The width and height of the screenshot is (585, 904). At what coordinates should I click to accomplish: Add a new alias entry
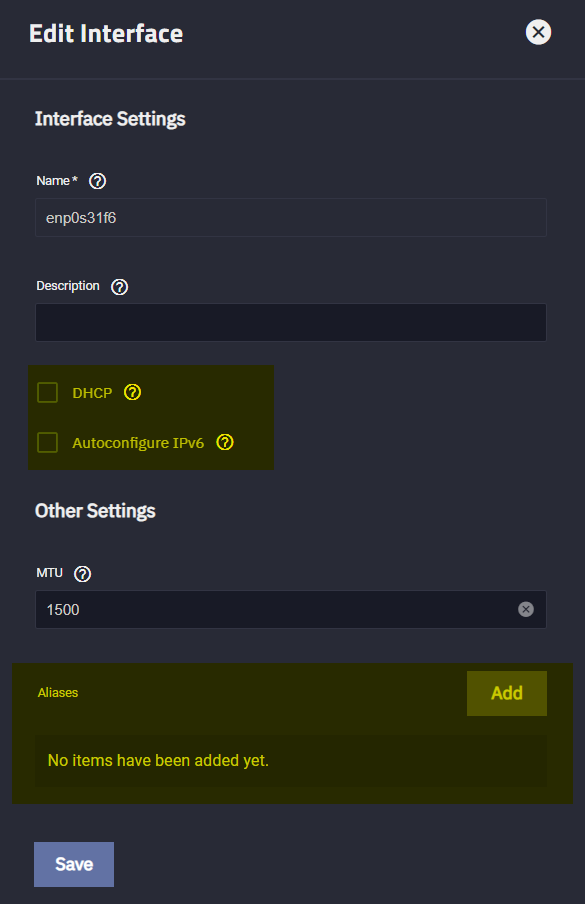(x=507, y=693)
